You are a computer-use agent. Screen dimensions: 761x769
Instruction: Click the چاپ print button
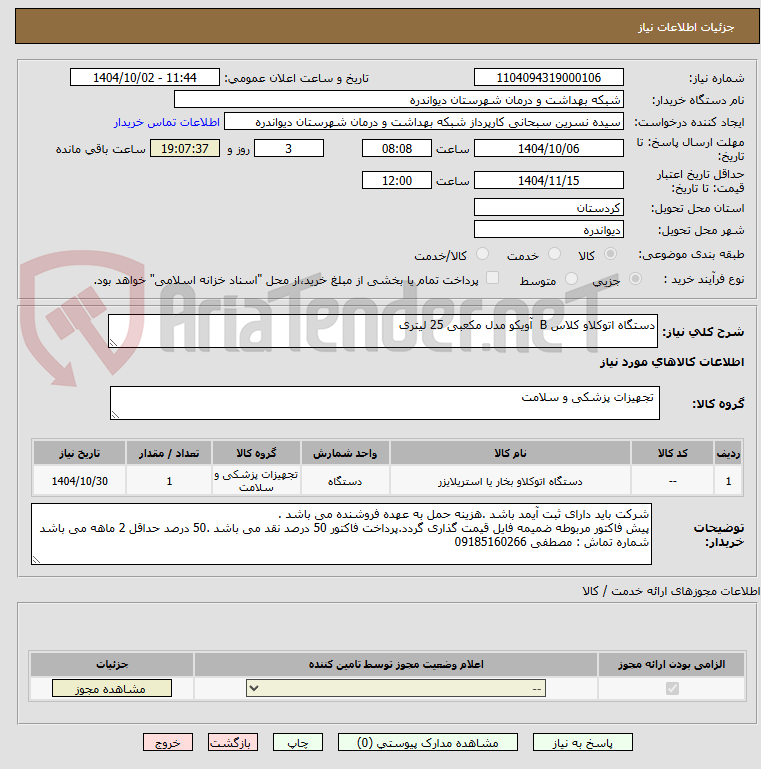point(298,743)
